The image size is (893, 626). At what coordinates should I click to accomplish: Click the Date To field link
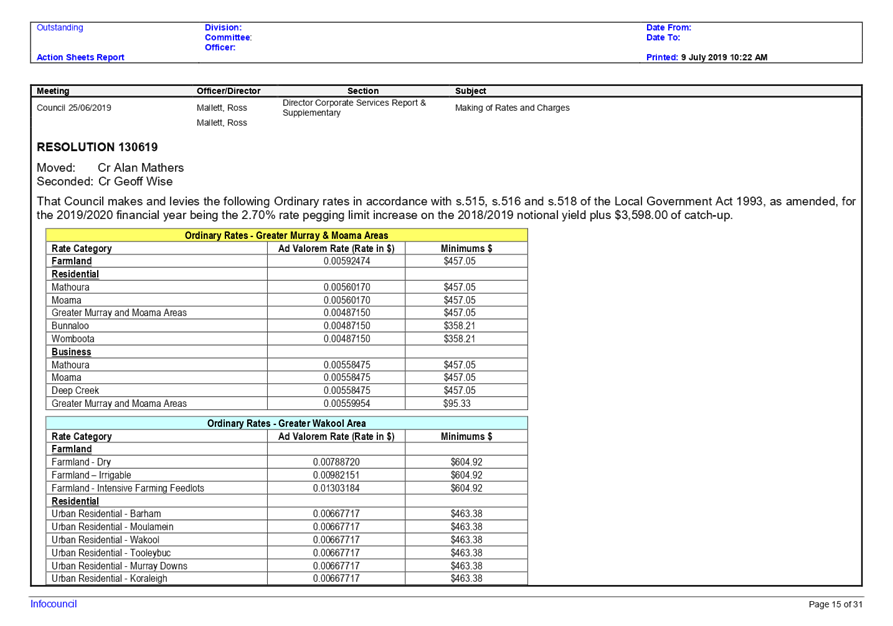point(659,37)
